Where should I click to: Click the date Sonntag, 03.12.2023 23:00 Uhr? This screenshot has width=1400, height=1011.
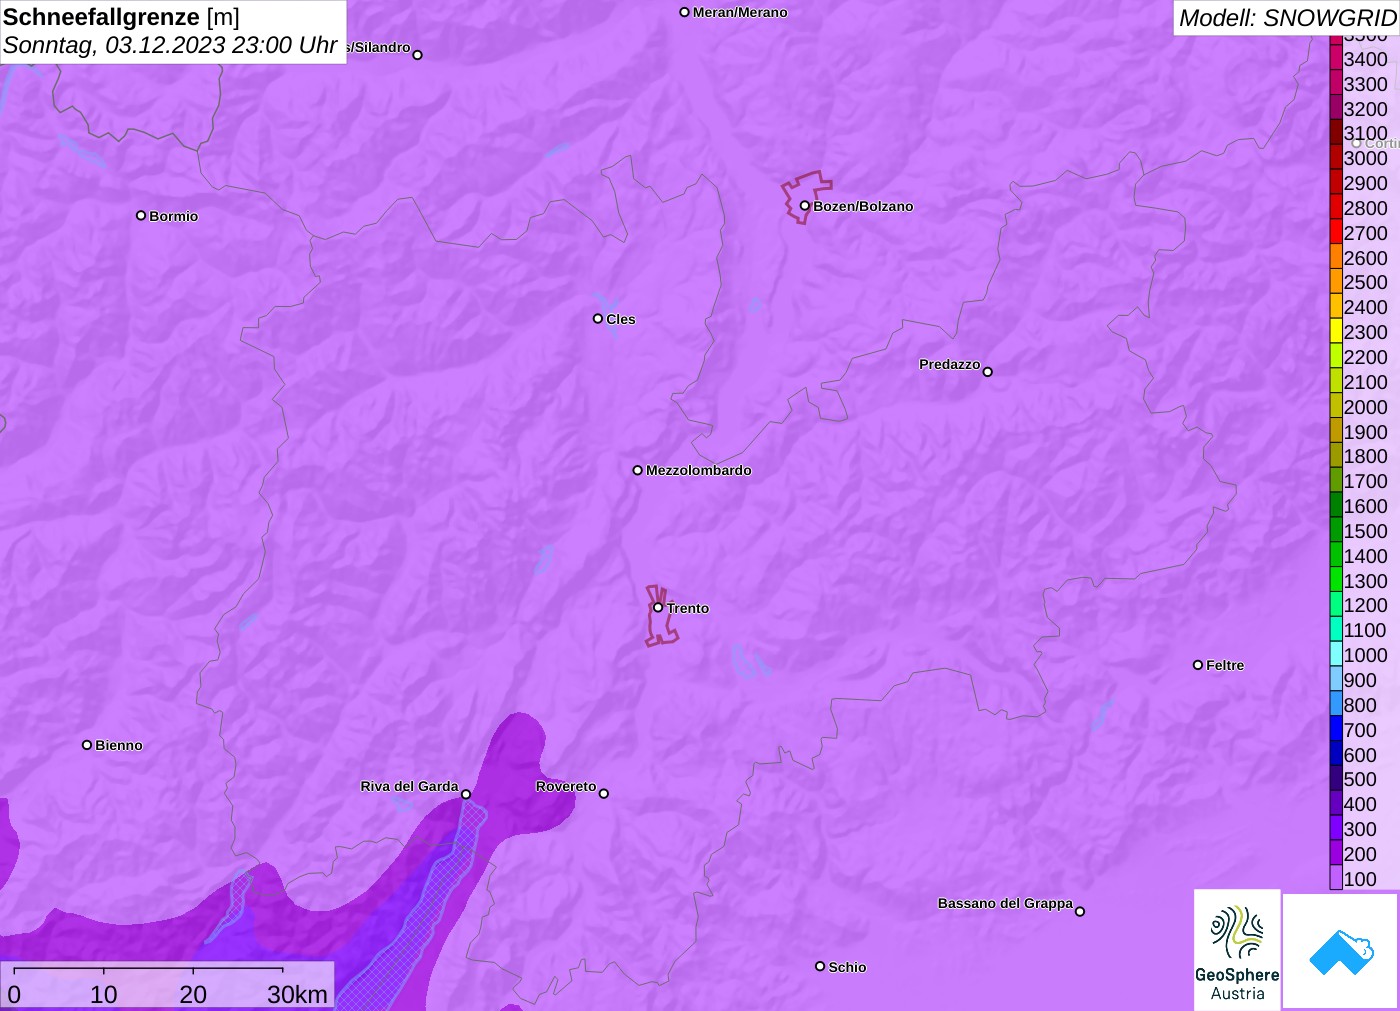(170, 45)
